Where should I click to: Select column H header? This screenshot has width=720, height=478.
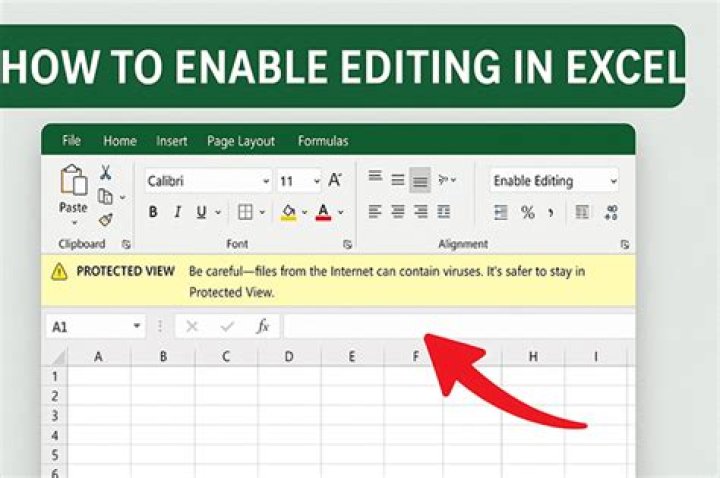(533, 356)
